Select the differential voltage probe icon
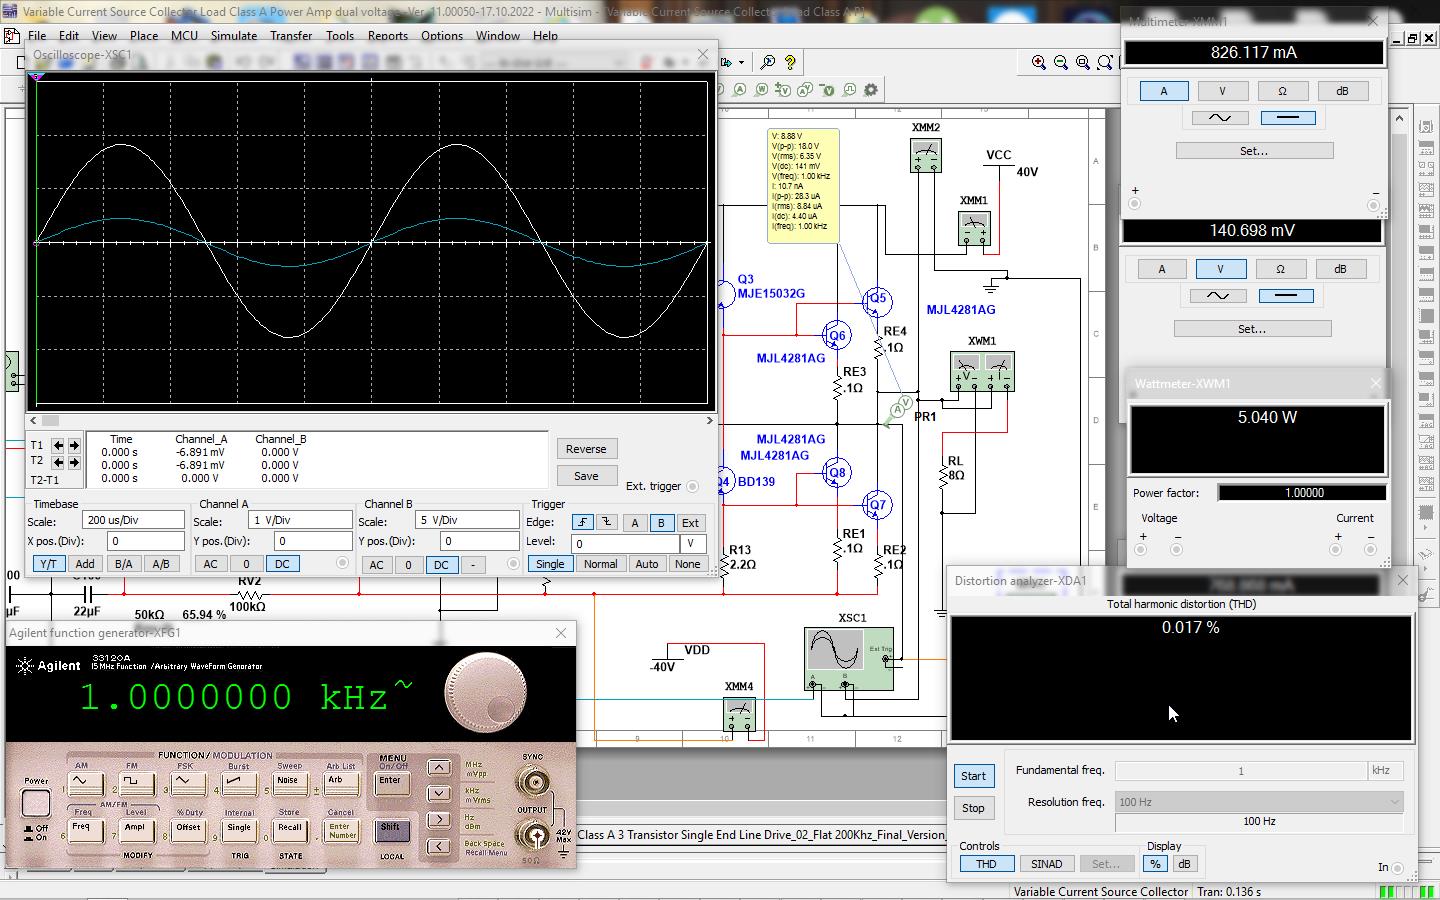1440x900 pixels. (x=783, y=89)
